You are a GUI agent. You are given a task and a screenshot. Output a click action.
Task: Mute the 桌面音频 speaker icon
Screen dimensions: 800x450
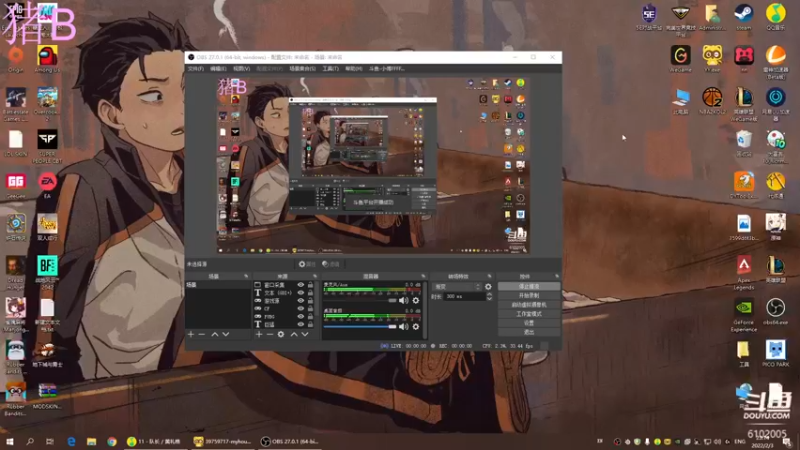tap(404, 327)
